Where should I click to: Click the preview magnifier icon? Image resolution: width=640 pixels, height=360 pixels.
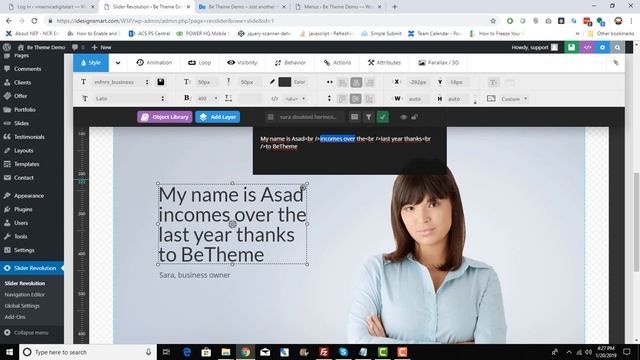(617, 47)
